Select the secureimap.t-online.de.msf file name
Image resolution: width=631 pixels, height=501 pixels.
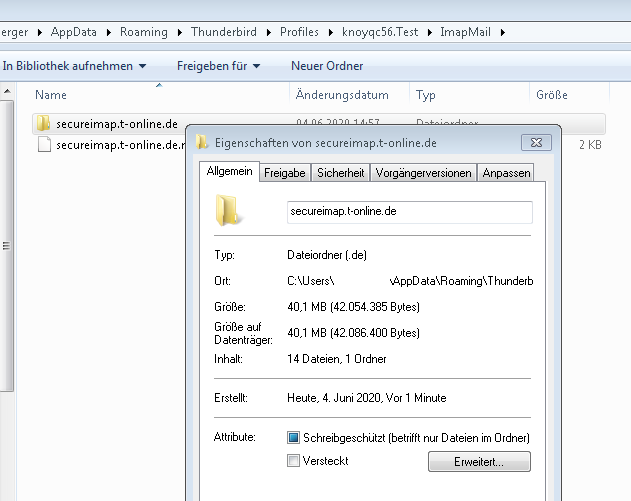(x=121, y=145)
